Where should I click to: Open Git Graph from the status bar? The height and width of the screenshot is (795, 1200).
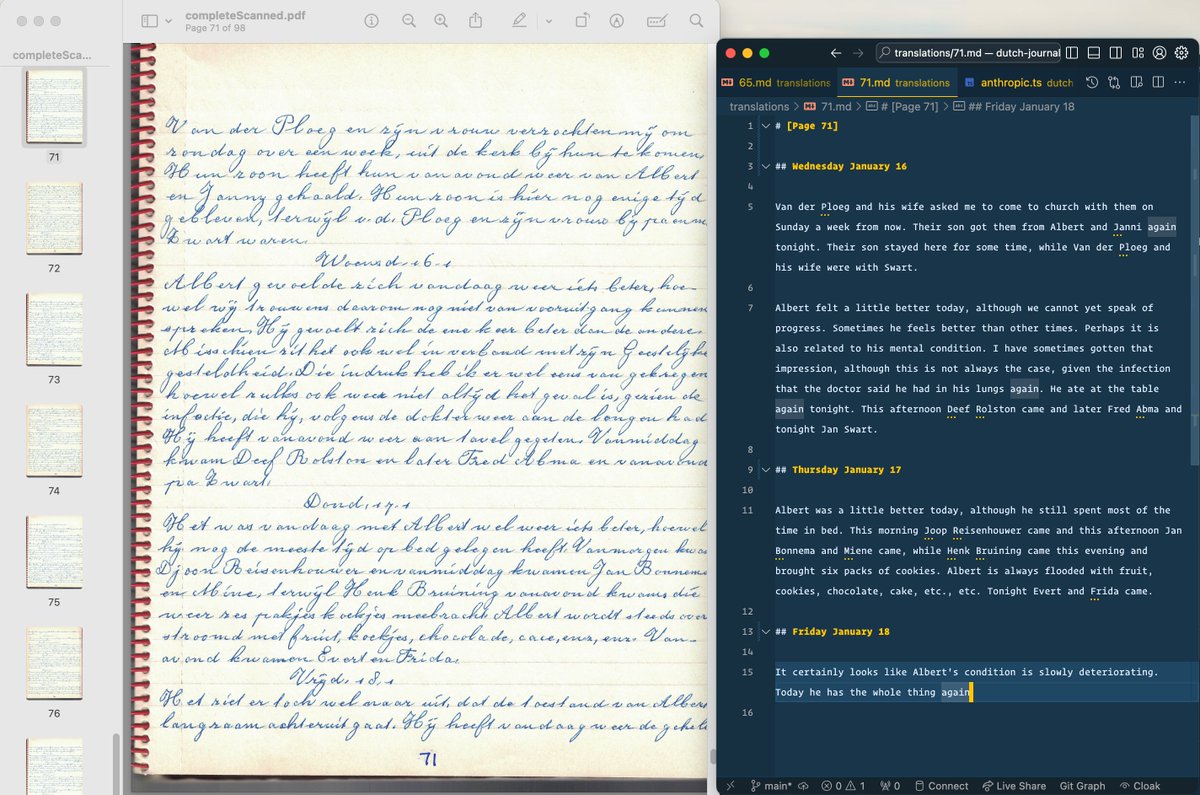pos(1082,786)
